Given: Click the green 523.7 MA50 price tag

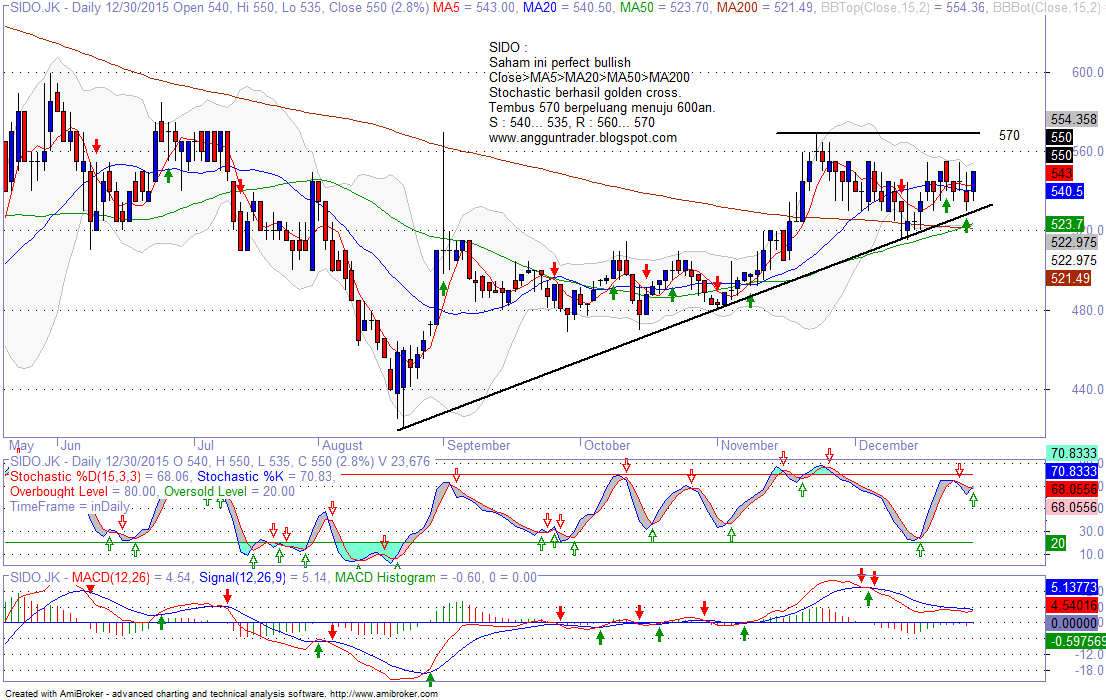Looking at the screenshot, I should pyautogui.click(x=1066, y=224).
